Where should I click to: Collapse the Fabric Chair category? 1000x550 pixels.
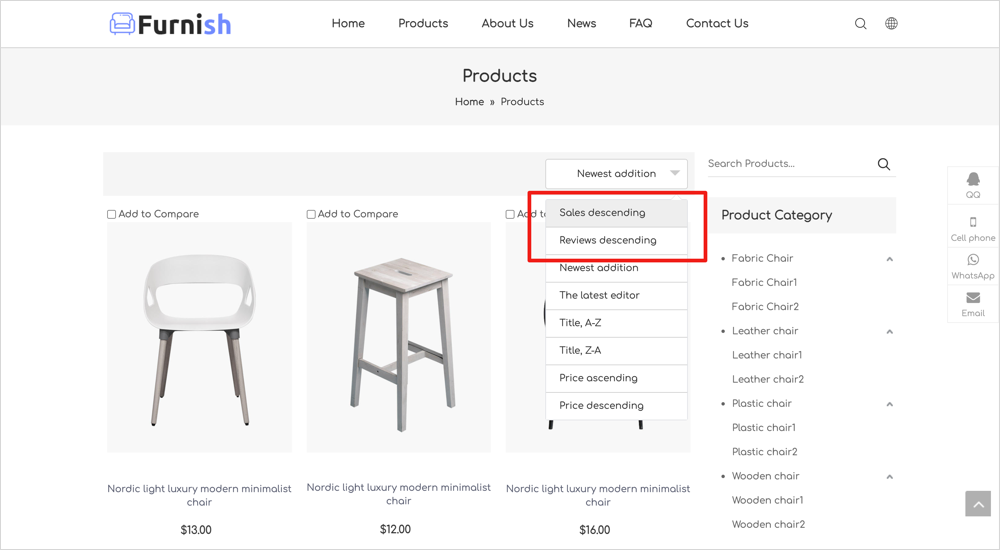(x=889, y=259)
